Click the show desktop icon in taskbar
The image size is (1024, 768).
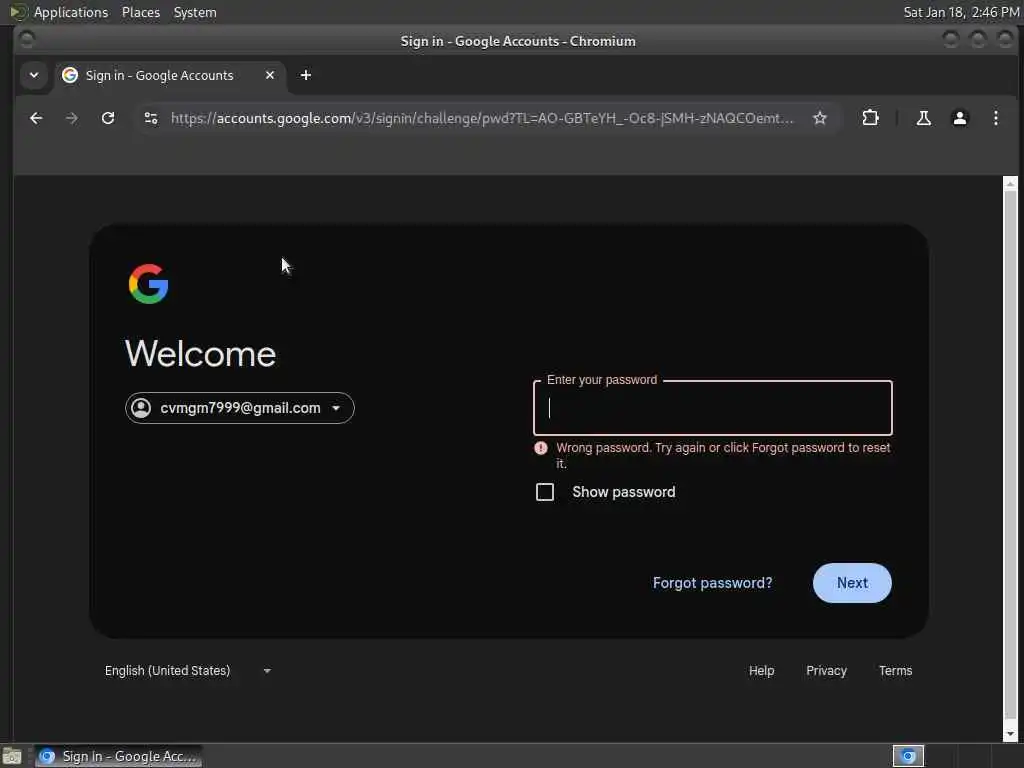click(x=12, y=756)
